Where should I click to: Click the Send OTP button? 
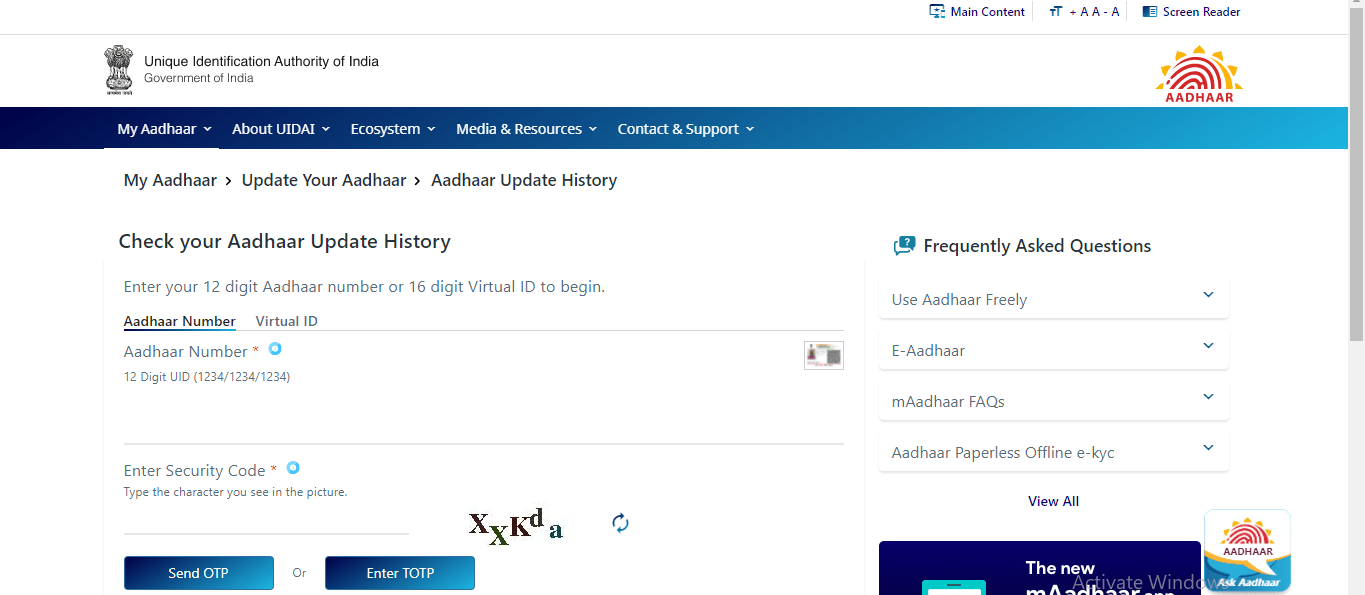pos(198,572)
